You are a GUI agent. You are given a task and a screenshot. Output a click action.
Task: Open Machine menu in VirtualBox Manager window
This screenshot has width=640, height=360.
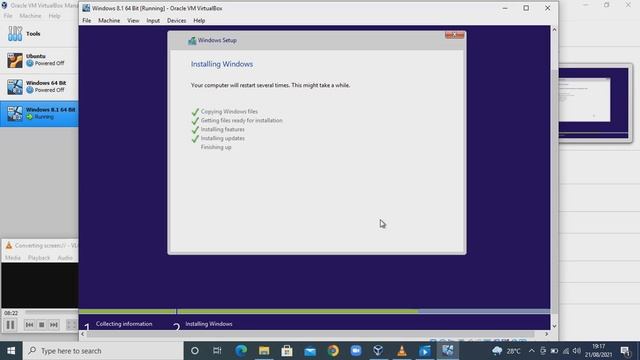[x=30, y=16]
